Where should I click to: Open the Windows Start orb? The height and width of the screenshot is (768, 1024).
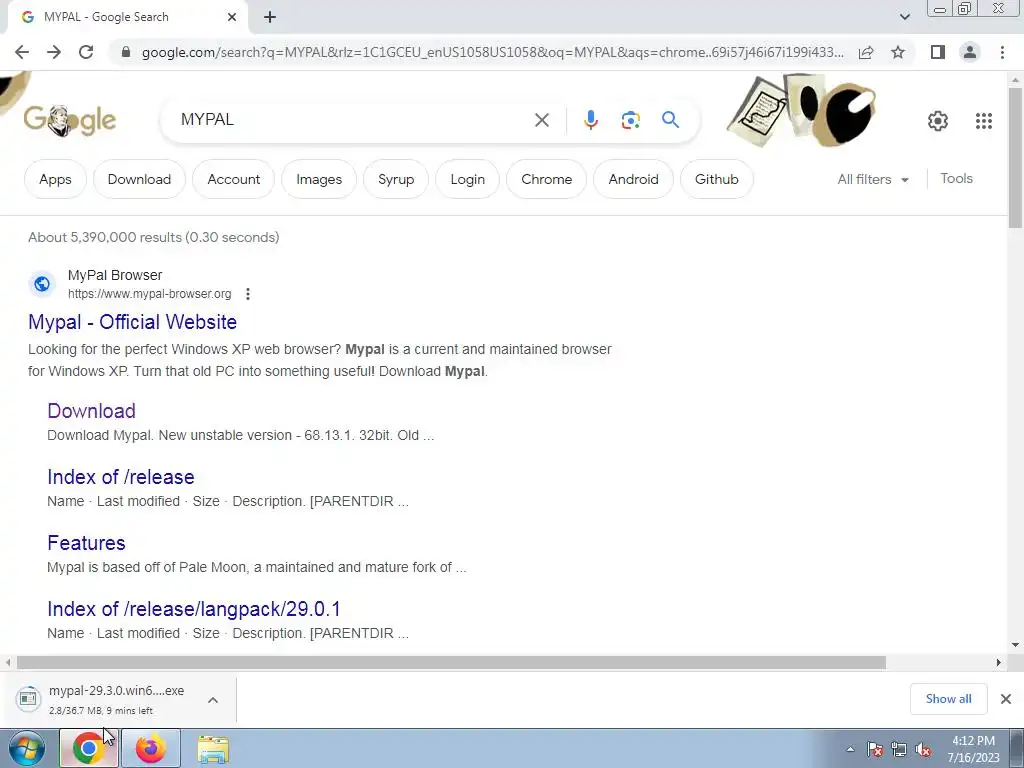[27, 748]
